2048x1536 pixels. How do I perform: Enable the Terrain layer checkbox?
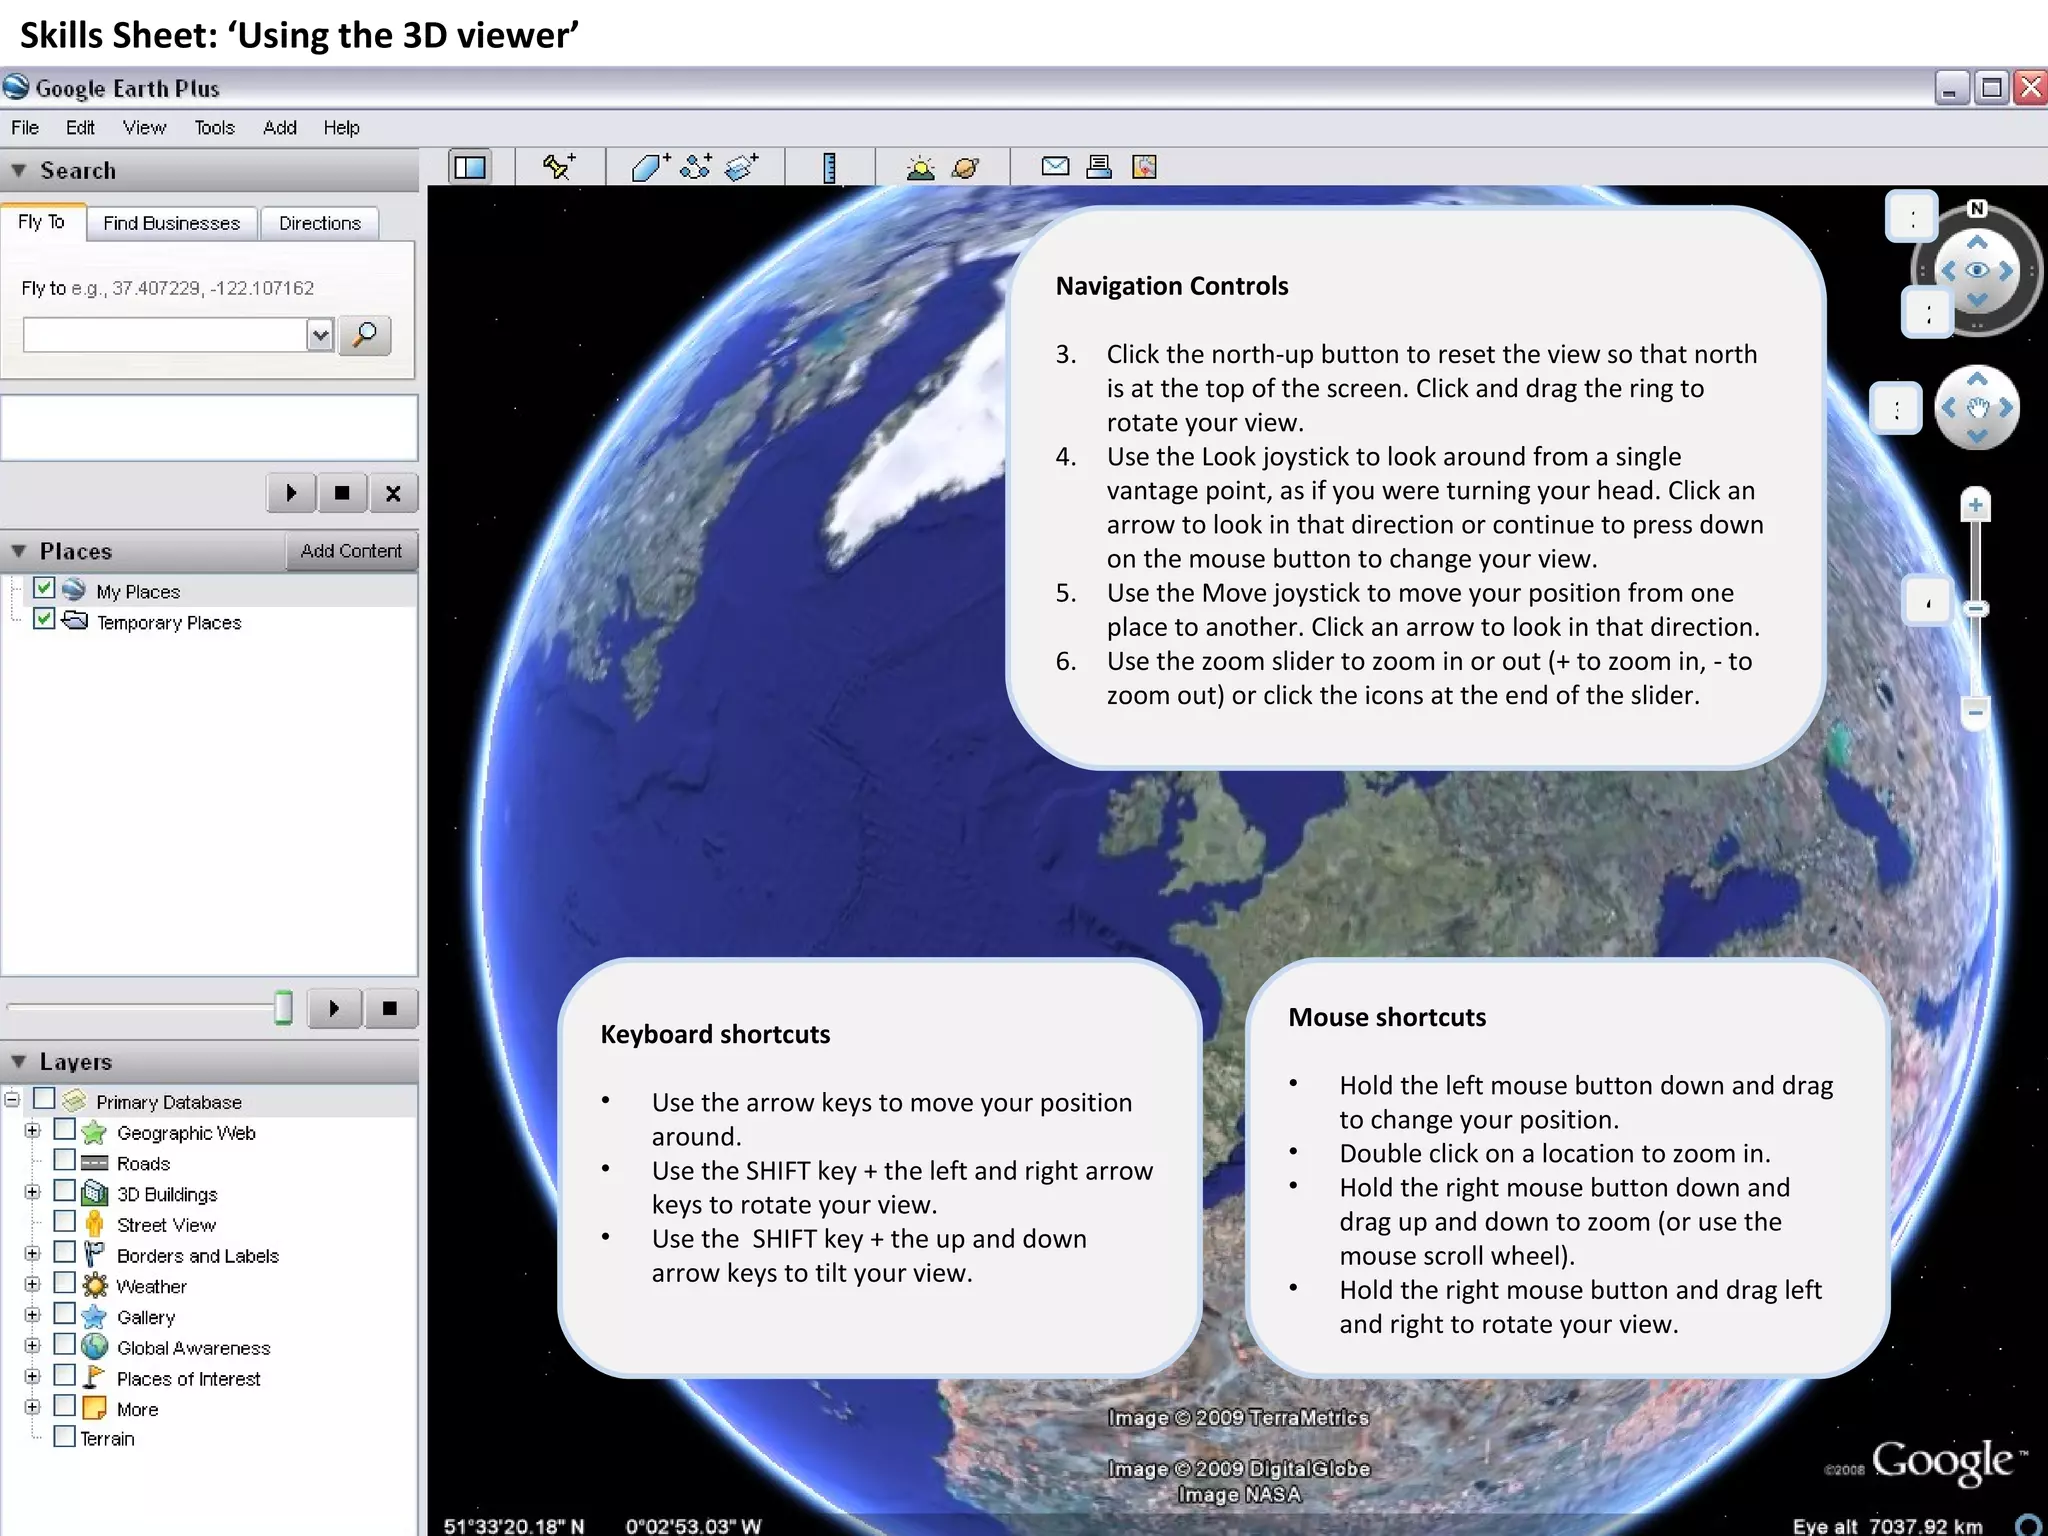click(65, 1436)
